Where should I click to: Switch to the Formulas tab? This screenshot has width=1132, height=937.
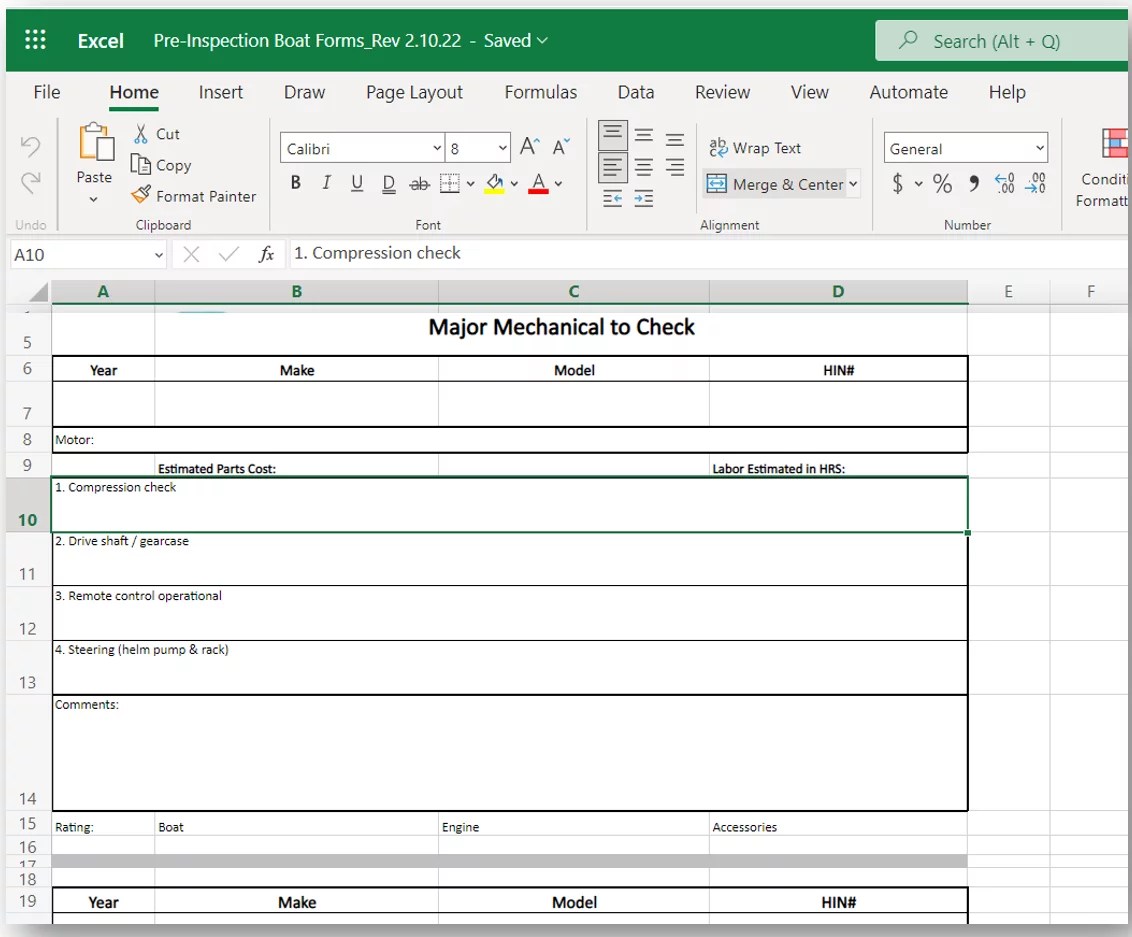[541, 92]
